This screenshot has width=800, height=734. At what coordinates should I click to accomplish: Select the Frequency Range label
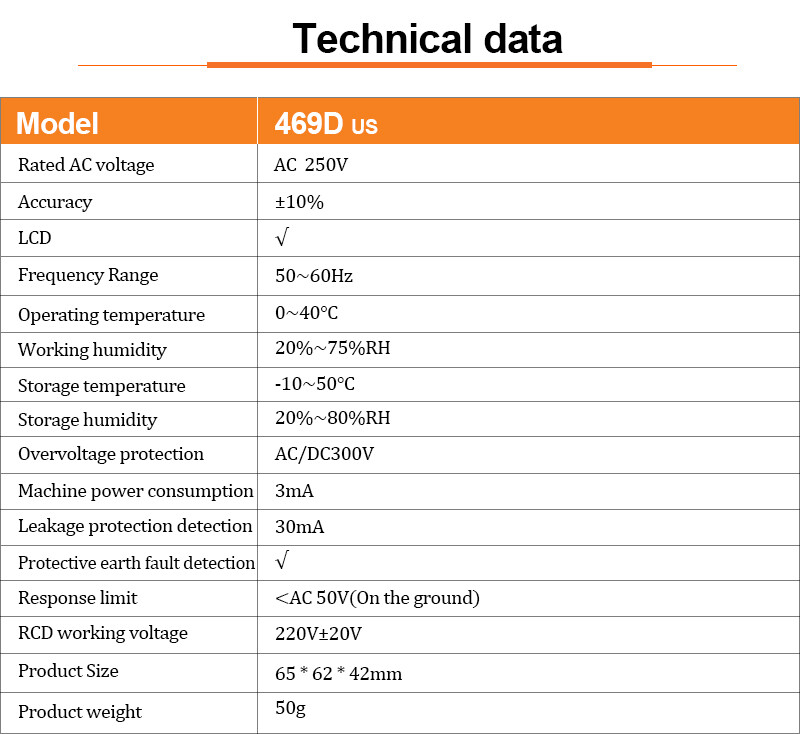(x=88, y=275)
